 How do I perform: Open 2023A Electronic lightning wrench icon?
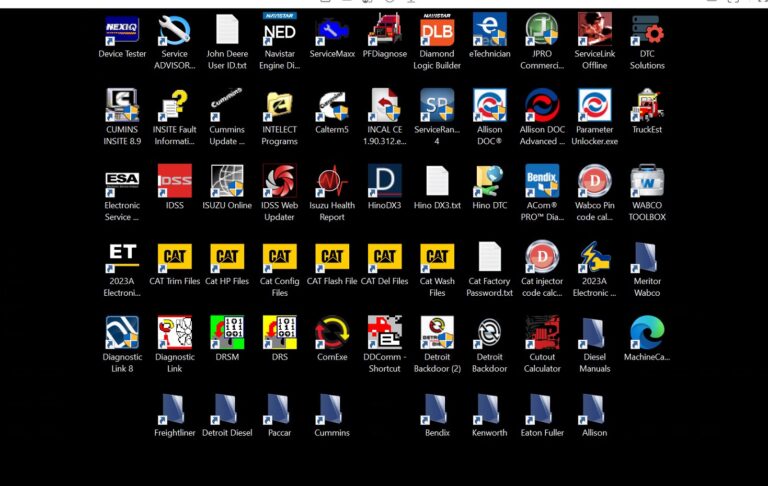click(x=595, y=257)
